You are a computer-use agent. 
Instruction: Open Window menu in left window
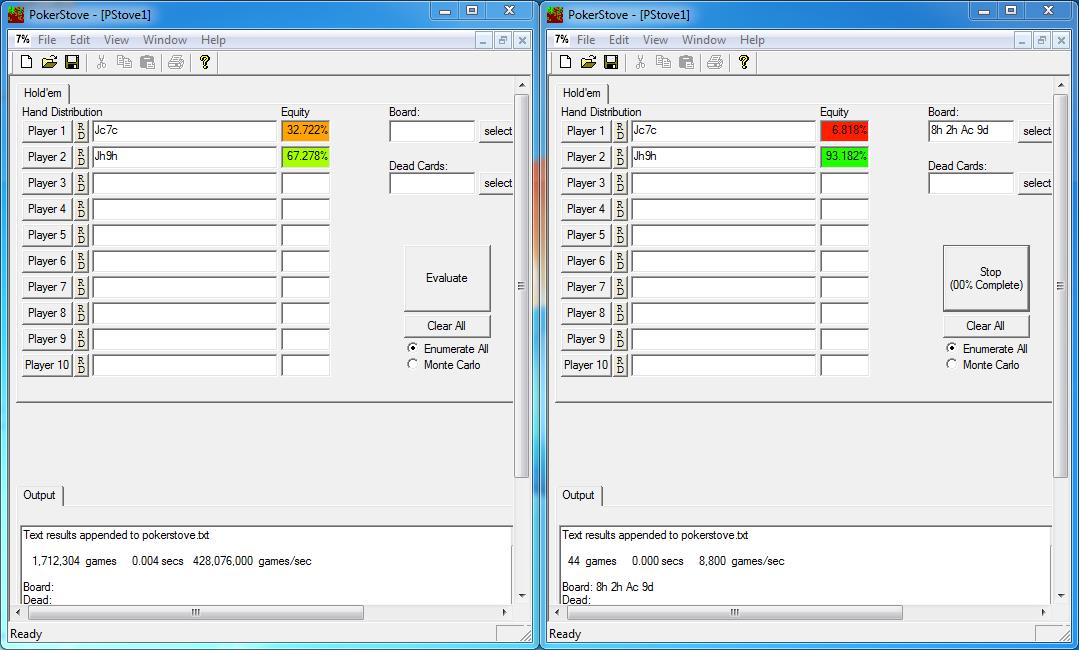click(x=165, y=40)
